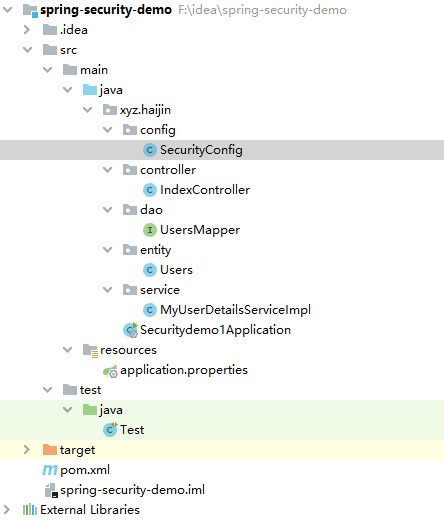Screen dimensions: 444x521
Task: Click the External Libraries icon
Action: click(x=29, y=510)
